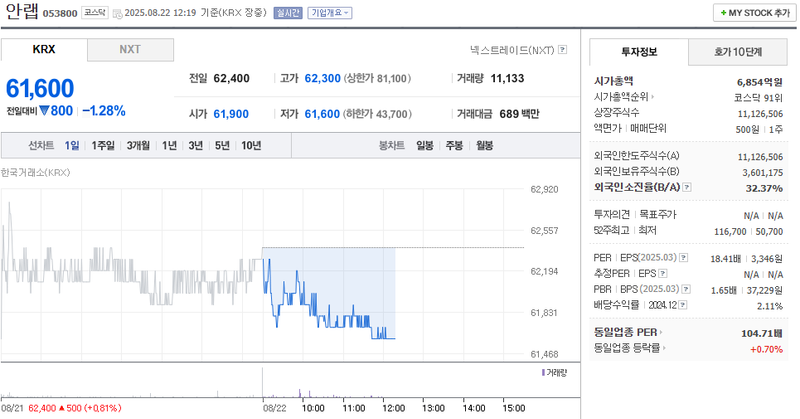This screenshot has width=800, height=419.
Task: Click the green plus icon on MY STOCK 추가
Action: click(723, 13)
